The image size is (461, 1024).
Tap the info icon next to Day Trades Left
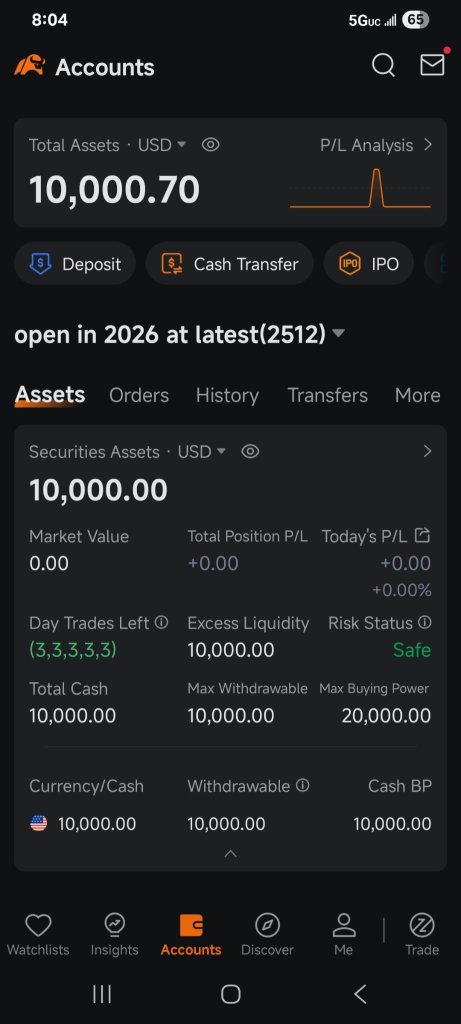(x=161, y=622)
